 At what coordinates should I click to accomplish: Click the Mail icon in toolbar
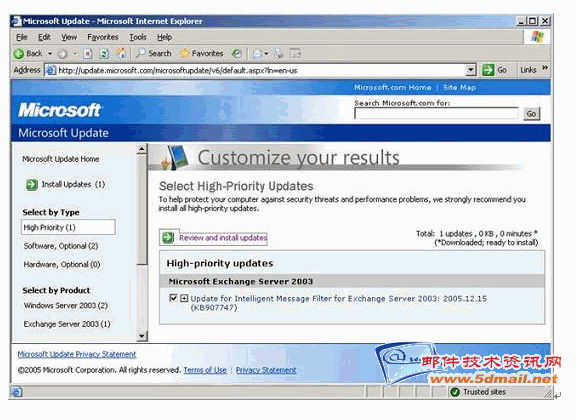(x=258, y=54)
